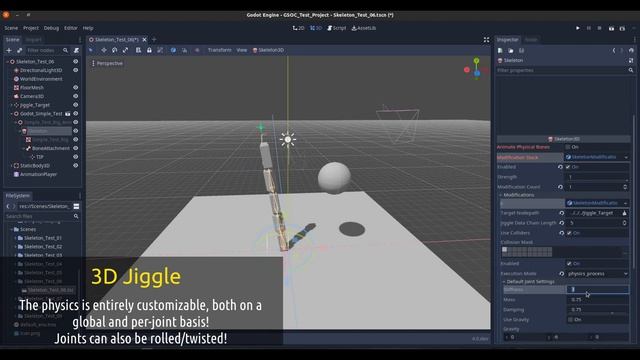Toggle distraction-free mode icon
This screenshot has width=640, height=360.
point(486,40)
